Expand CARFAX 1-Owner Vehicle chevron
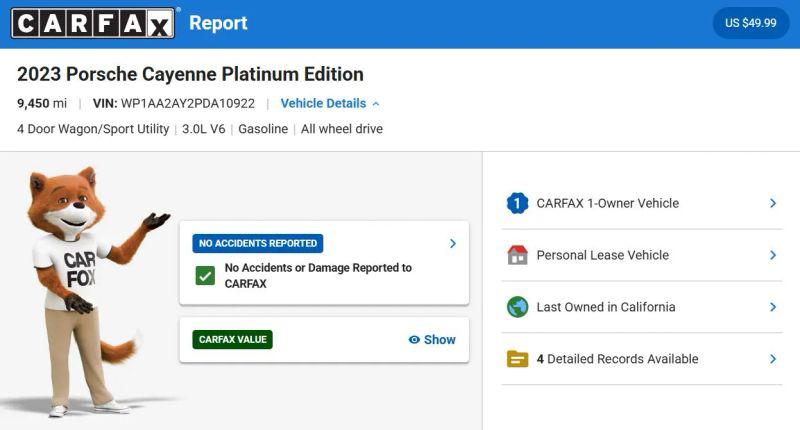 [772, 203]
